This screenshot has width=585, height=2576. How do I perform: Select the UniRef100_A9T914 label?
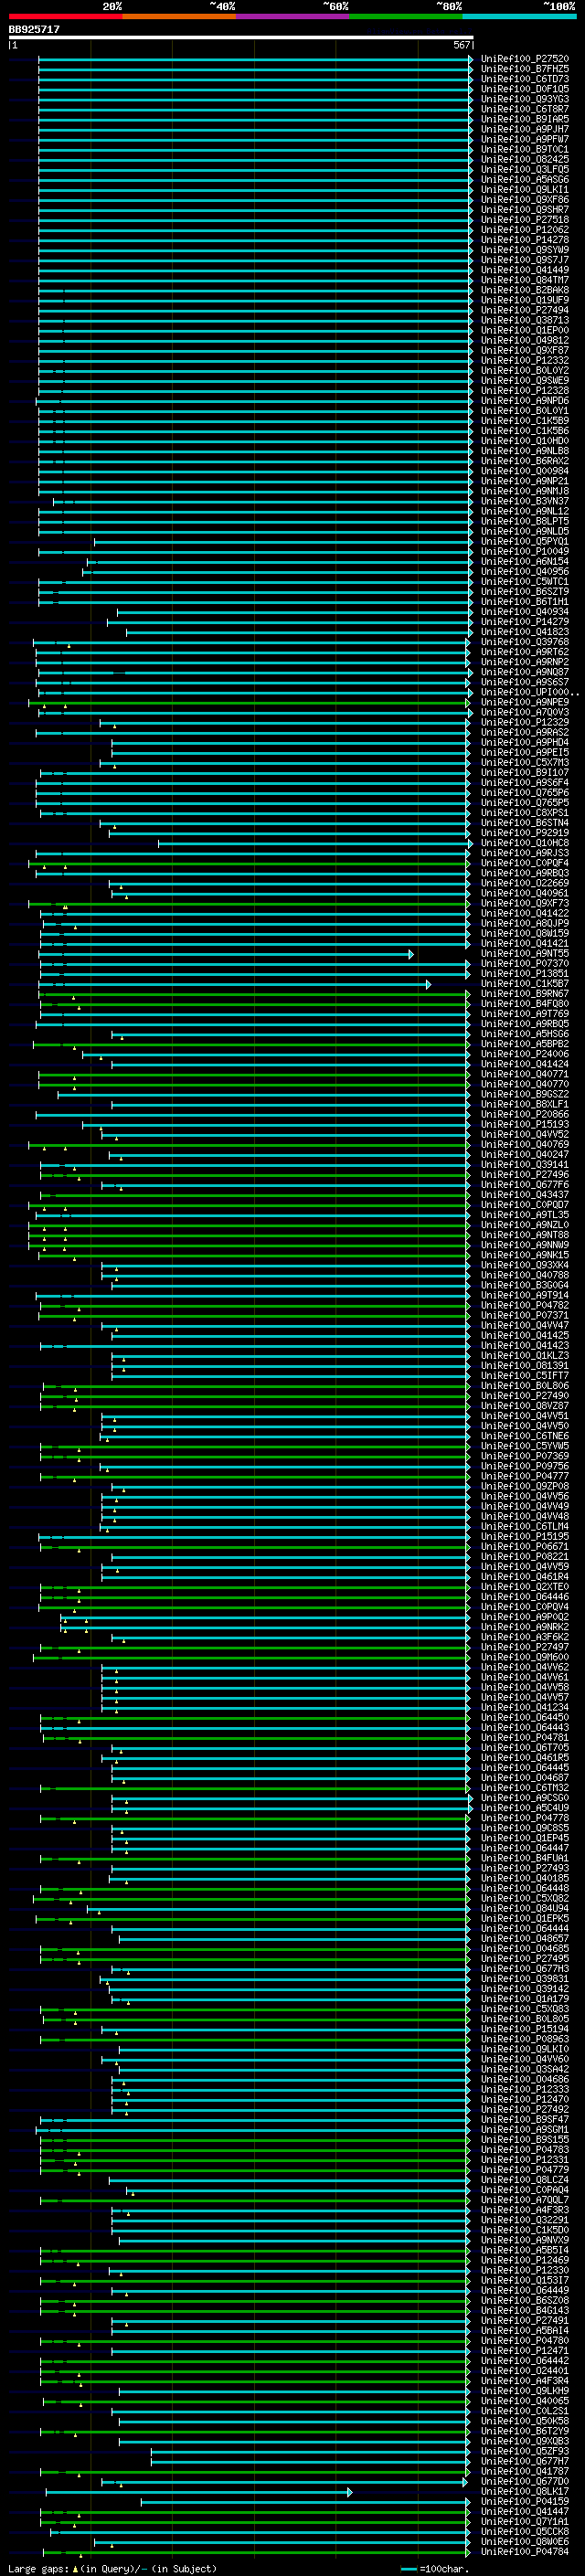(x=525, y=1295)
